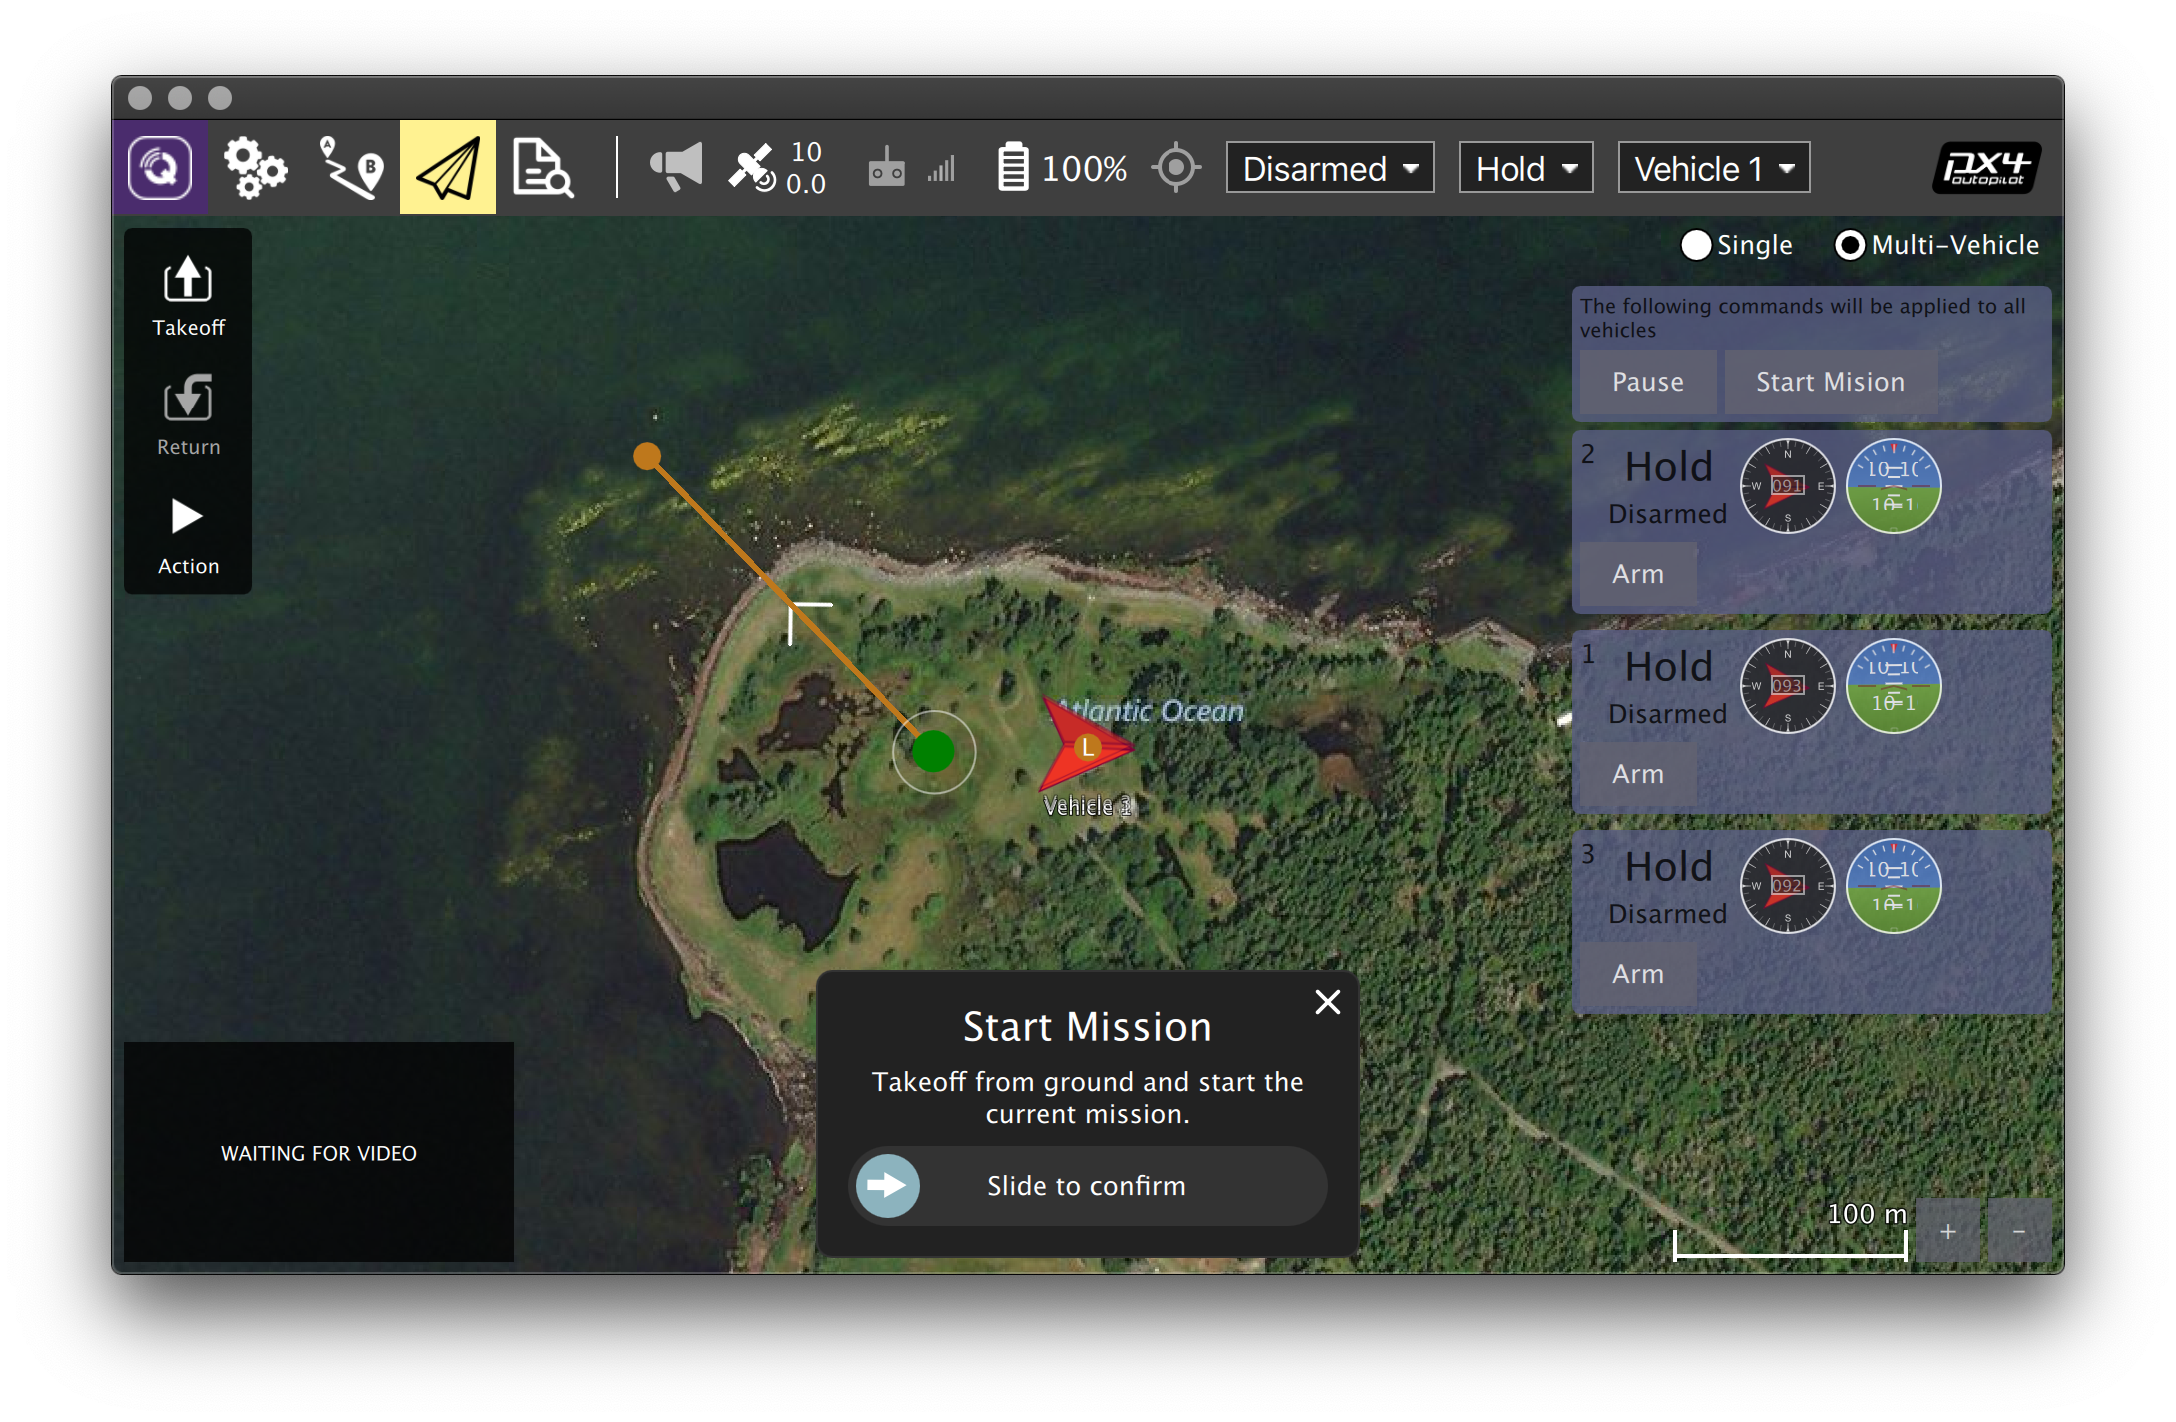
Task: Click the Takeoff tool button
Action: click(x=188, y=297)
